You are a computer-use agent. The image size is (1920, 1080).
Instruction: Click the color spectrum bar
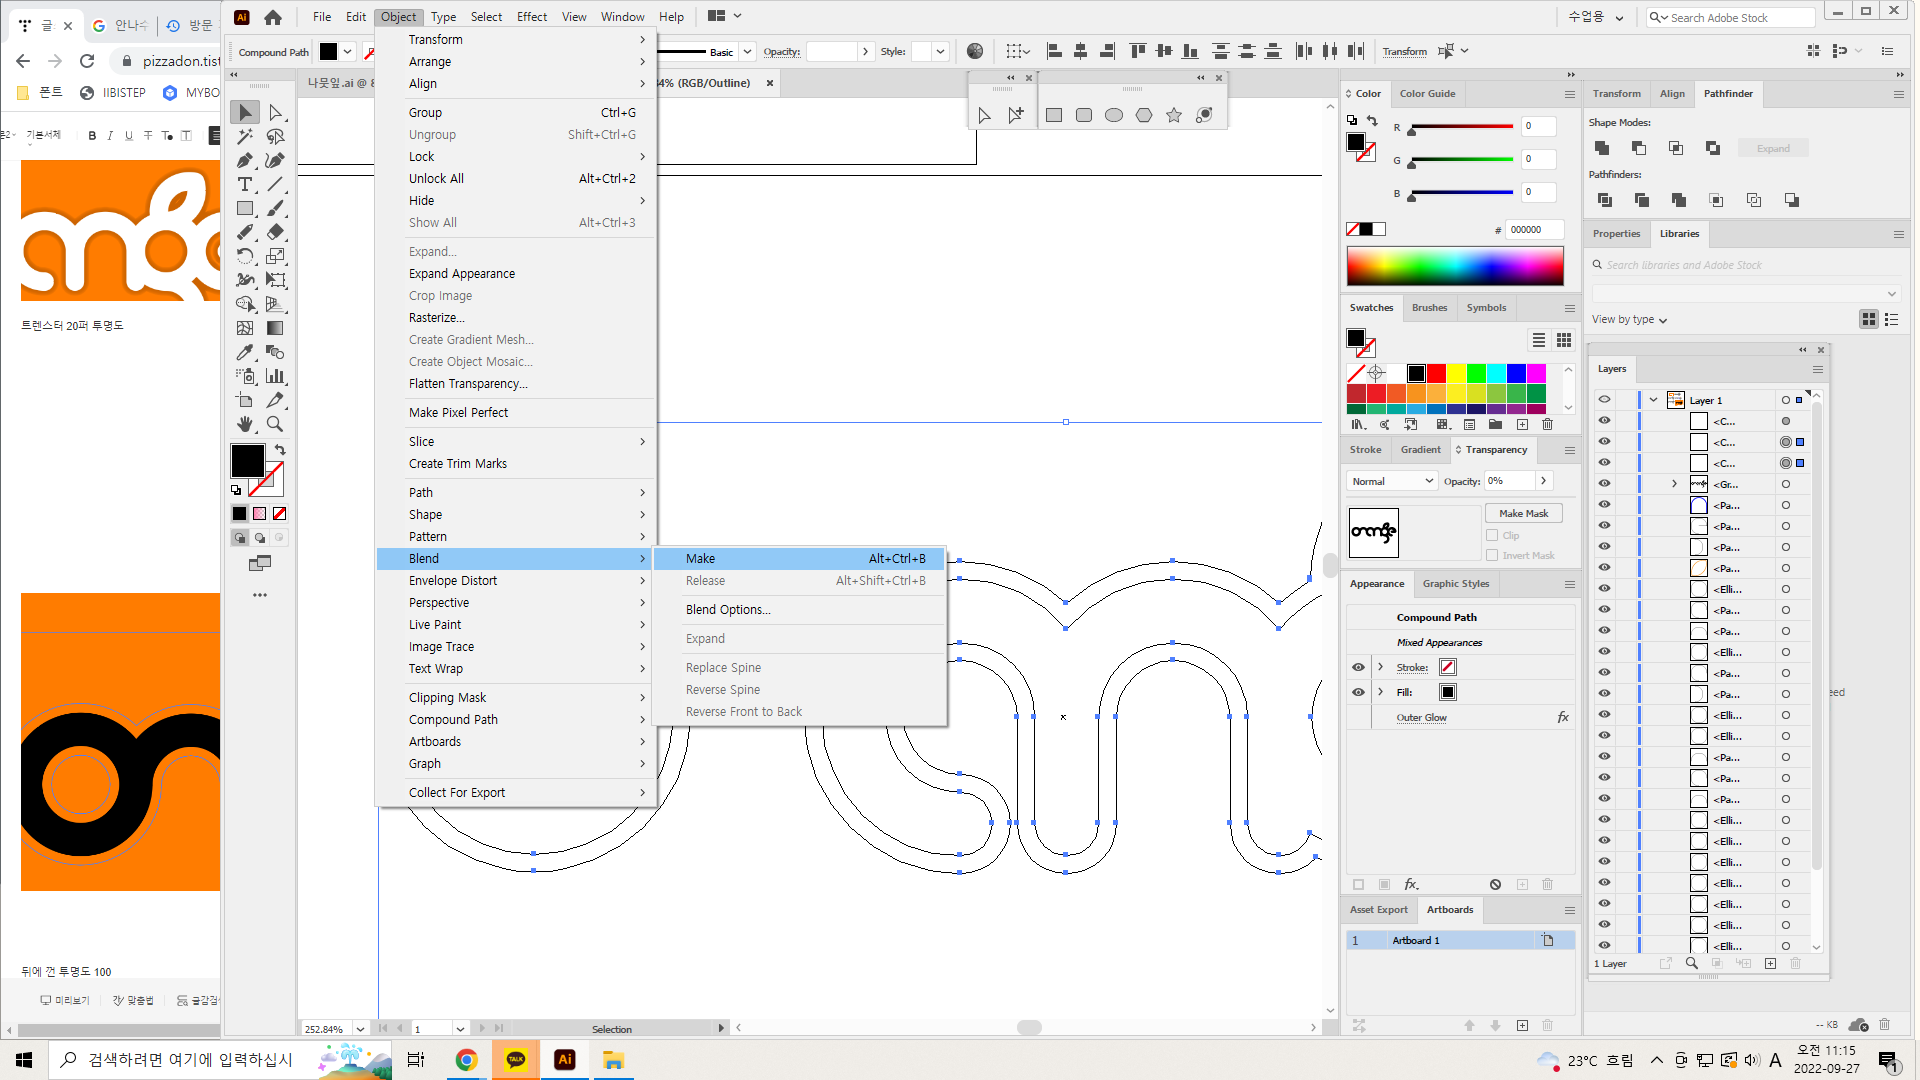[x=1455, y=267]
